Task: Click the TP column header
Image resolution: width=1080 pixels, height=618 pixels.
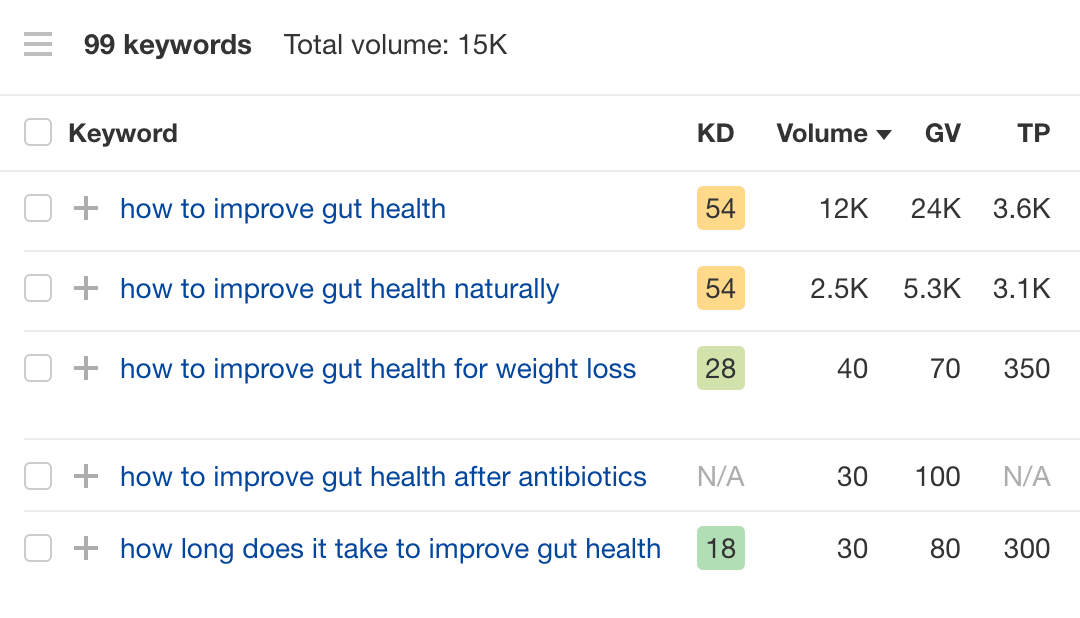Action: [x=1033, y=134]
